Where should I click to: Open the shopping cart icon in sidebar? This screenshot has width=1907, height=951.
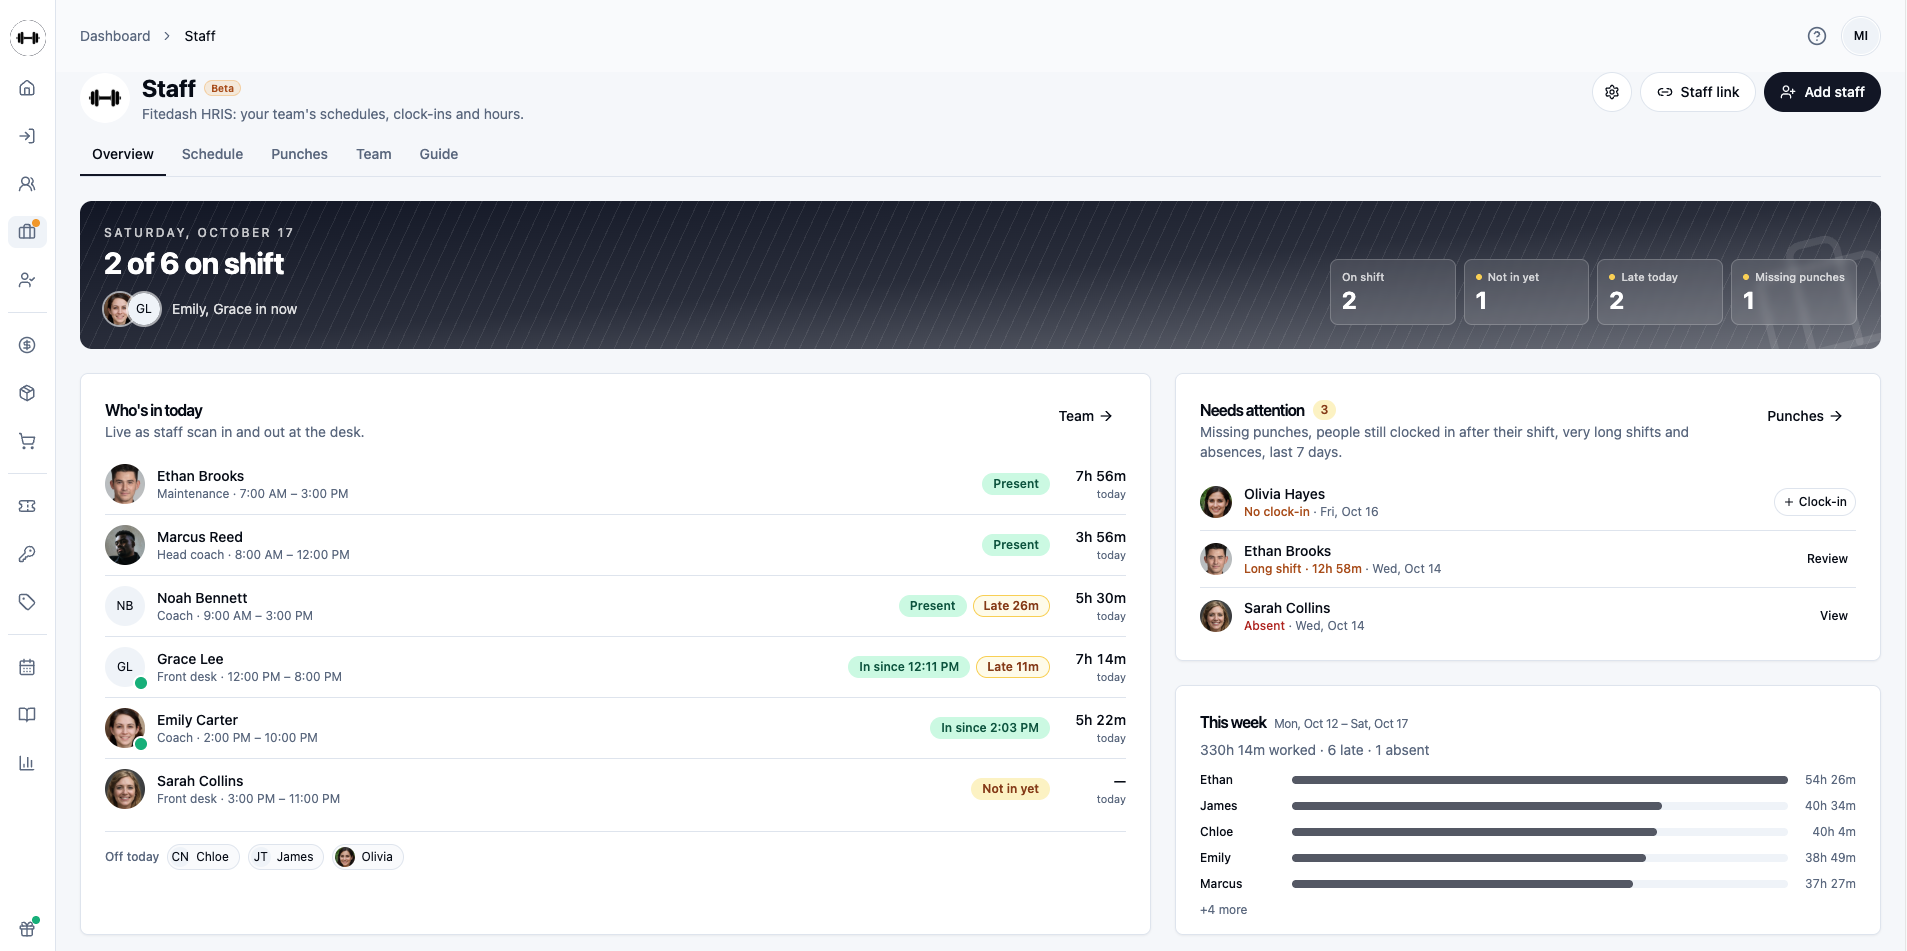[x=27, y=441]
